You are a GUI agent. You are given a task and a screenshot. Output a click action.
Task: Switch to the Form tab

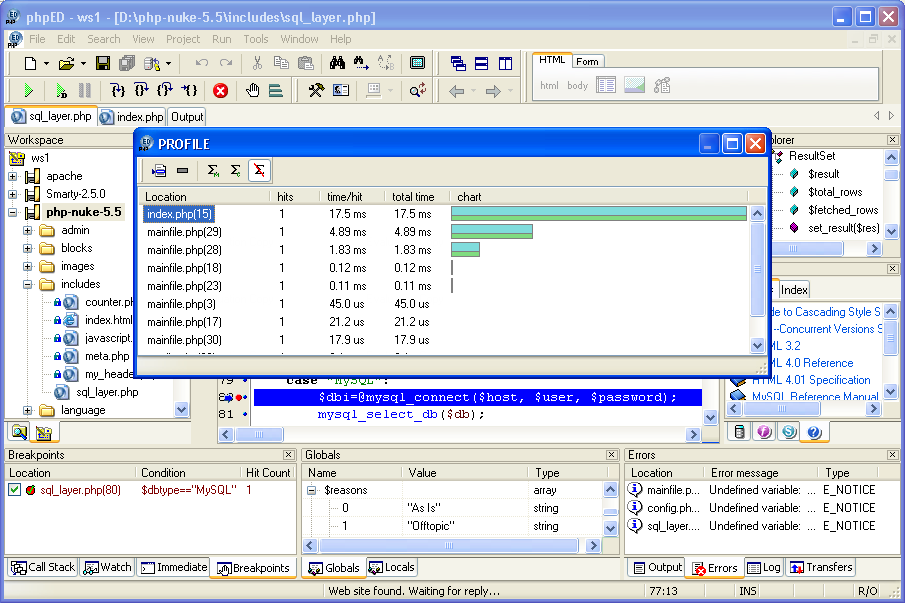tap(588, 60)
